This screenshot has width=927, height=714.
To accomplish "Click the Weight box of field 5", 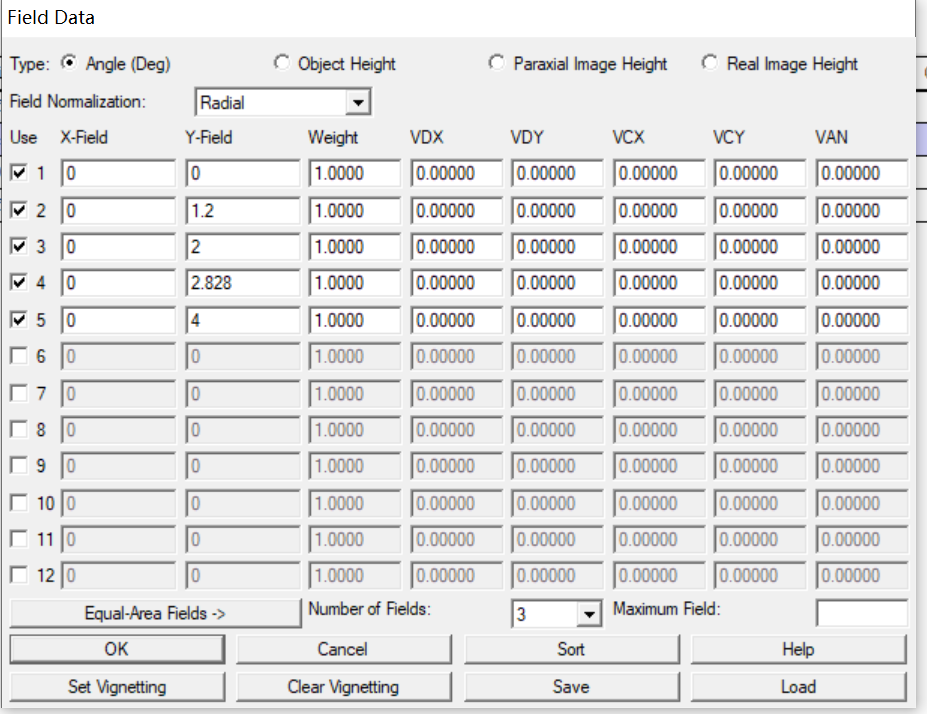I will point(355,320).
